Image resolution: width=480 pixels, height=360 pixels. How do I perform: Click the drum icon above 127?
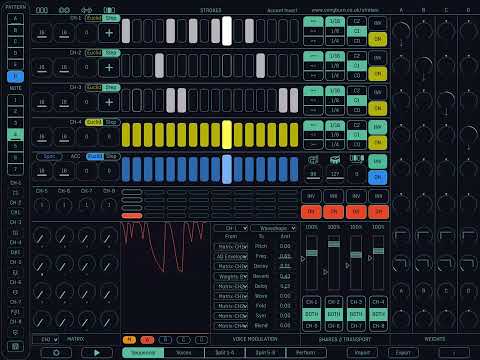pyautogui.click(x=335, y=160)
